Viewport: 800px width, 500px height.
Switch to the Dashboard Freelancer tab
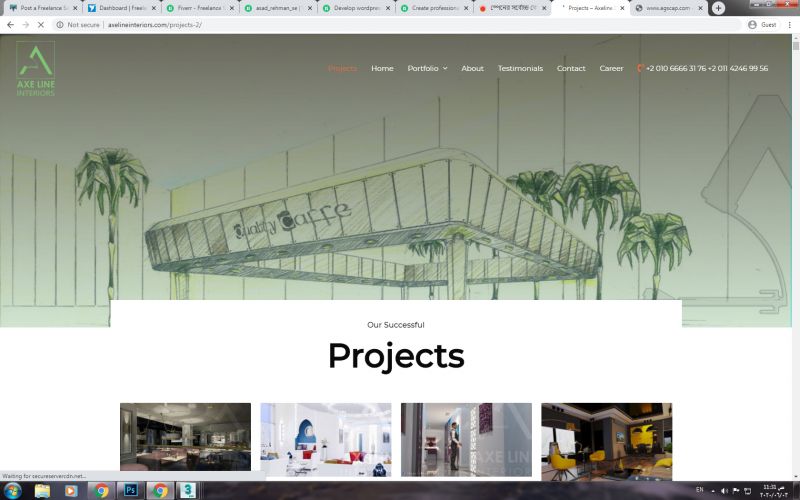pyautogui.click(x=121, y=8)
